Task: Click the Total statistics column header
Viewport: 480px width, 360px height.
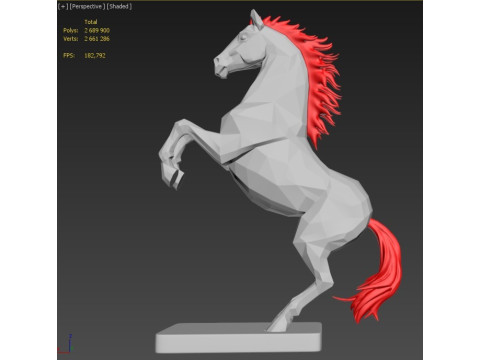Action: [91, 22]
